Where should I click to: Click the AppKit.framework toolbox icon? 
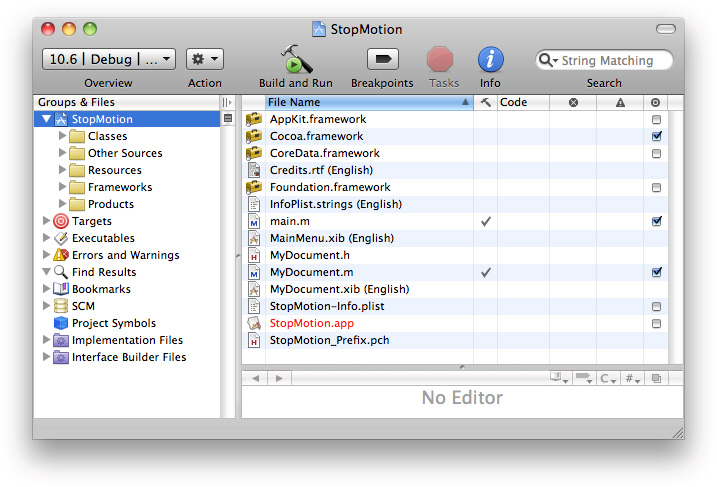[x=254, y=119]
